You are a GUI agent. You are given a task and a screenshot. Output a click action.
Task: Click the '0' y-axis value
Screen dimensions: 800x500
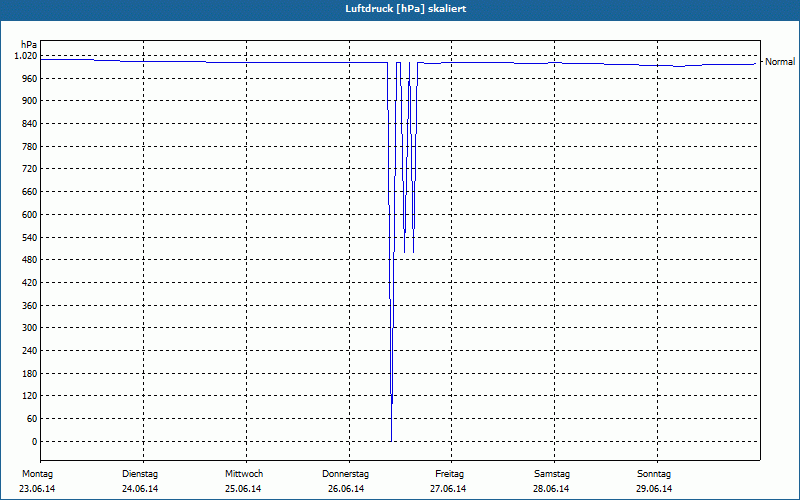coord(35,442)
